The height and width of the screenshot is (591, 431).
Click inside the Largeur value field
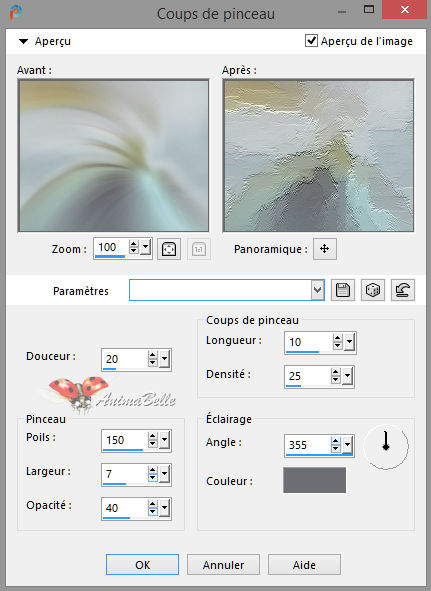pyautogui.click(x=124, y=474)
